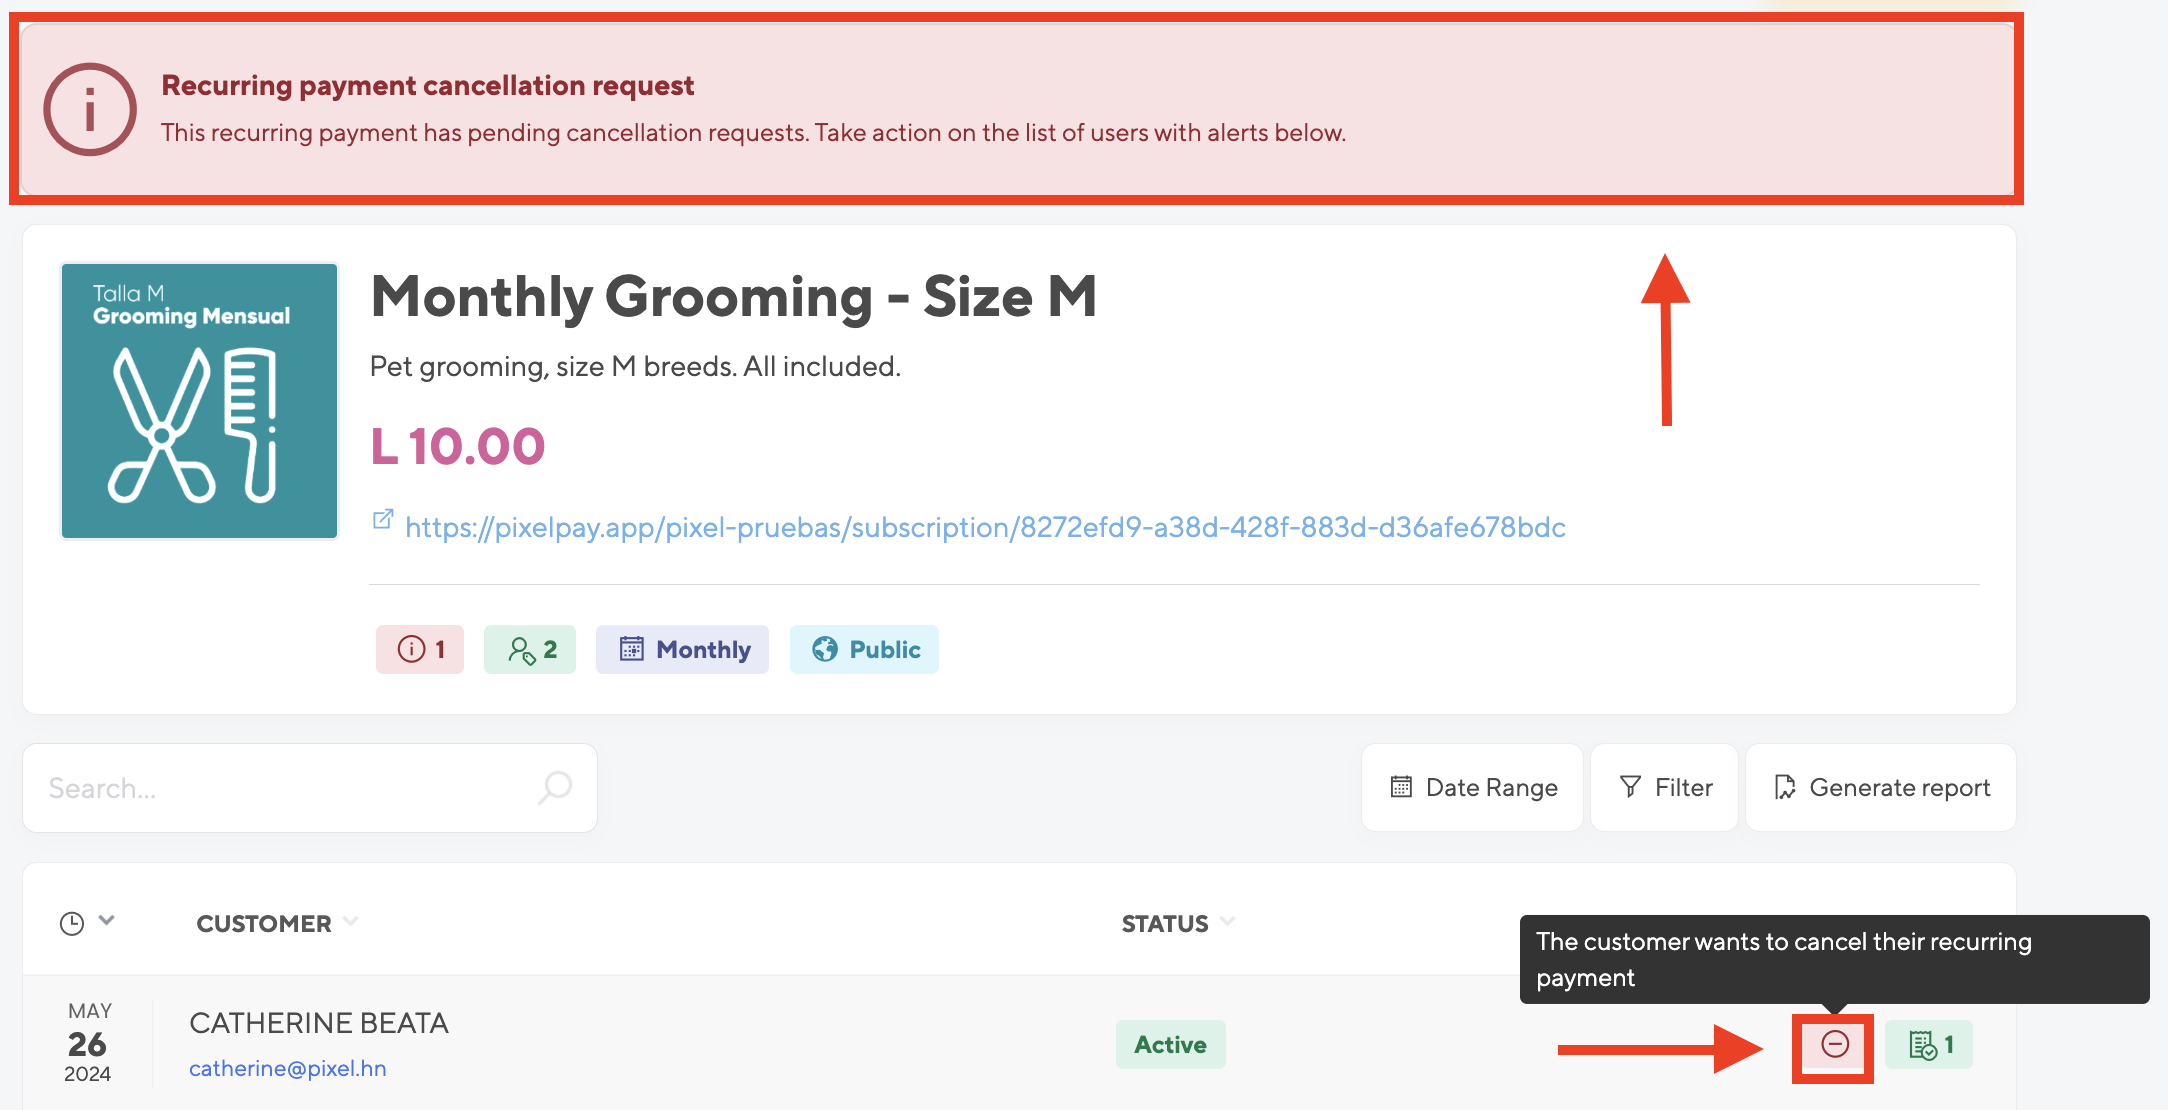Select the Monthly frequency tag
Viewport: 2168px width, 1110px height.
[682, 650]
